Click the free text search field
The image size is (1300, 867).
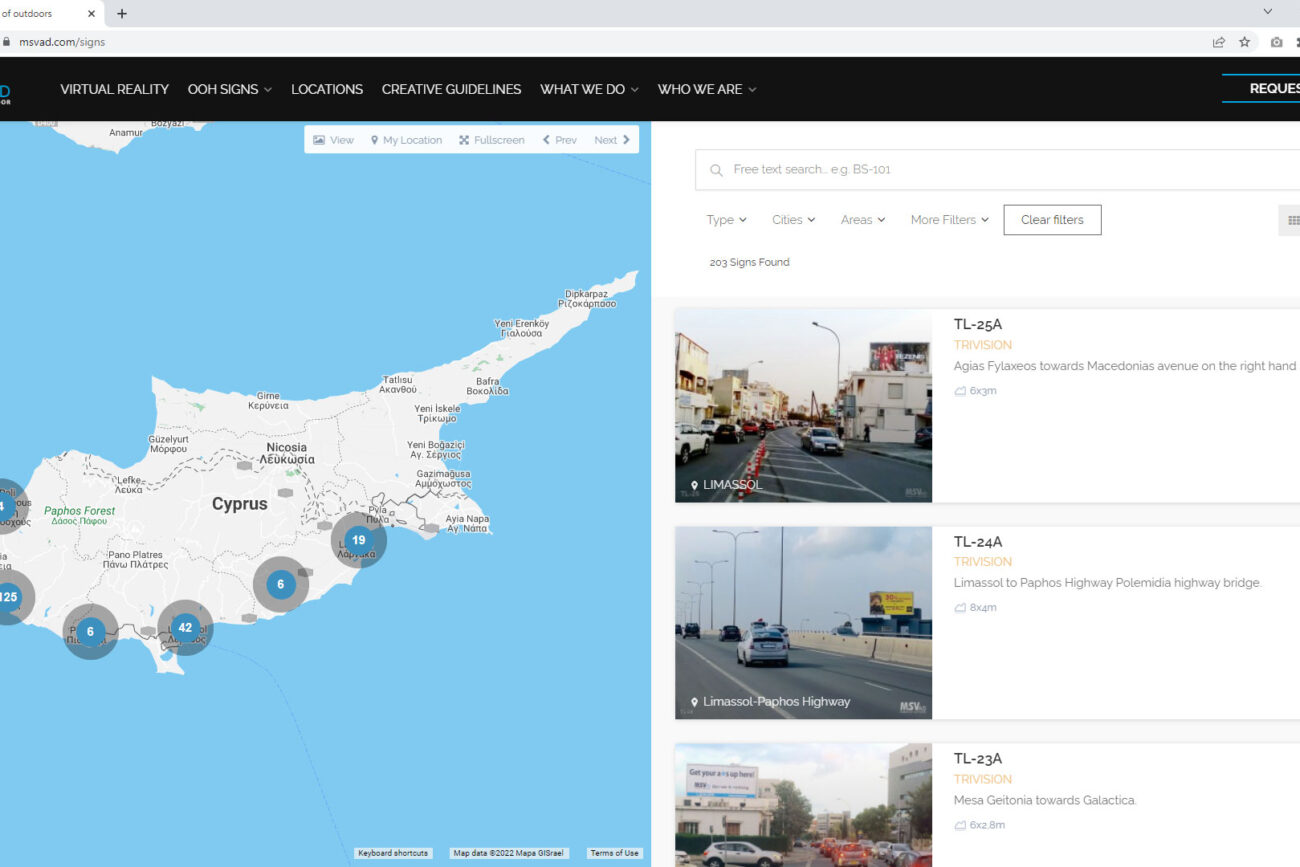point(1000,170)
